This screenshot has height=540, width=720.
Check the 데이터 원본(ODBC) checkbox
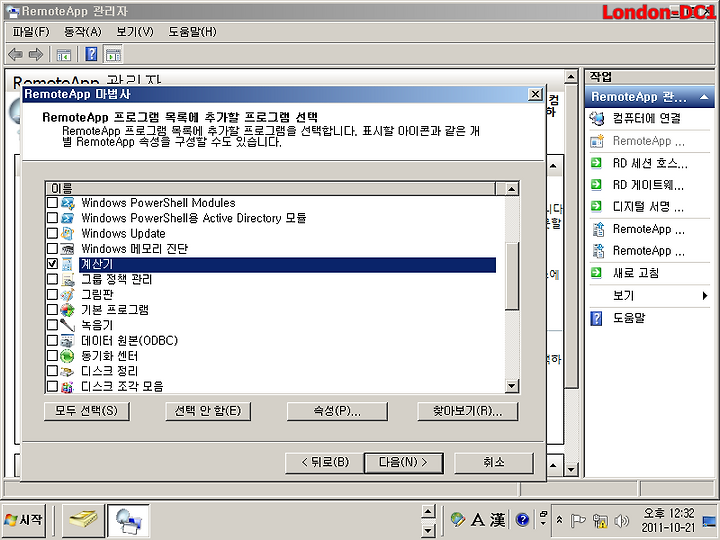(52, 340)
